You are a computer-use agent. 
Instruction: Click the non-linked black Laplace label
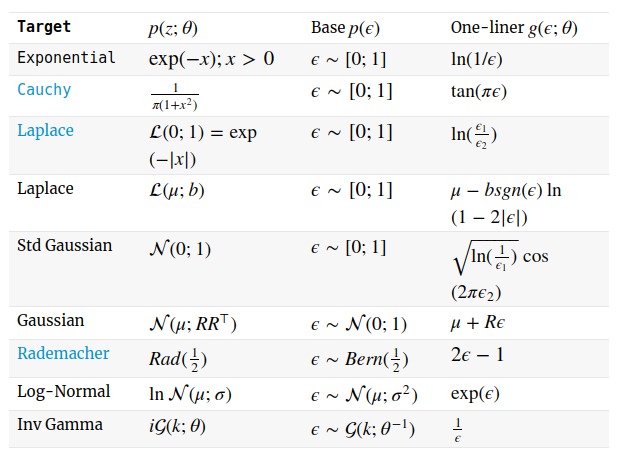[x=45, y=188]
